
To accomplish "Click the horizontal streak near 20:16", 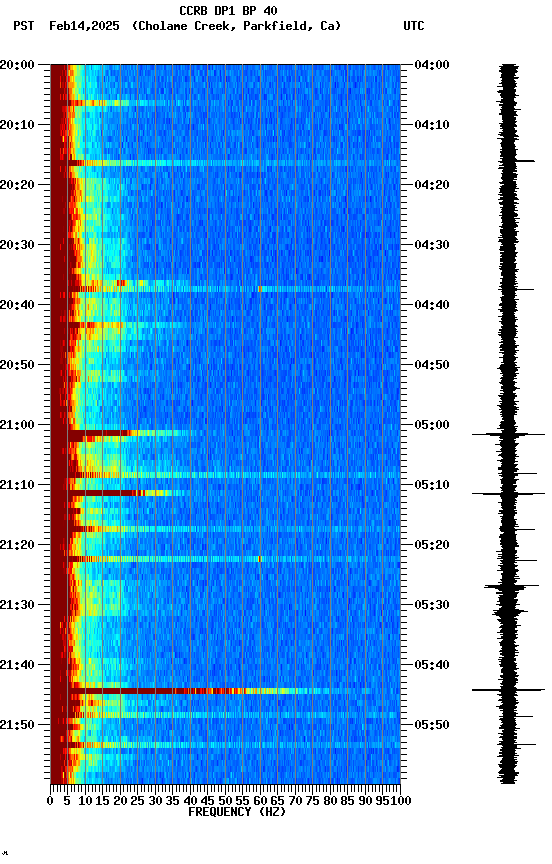I will pos(234,163).
